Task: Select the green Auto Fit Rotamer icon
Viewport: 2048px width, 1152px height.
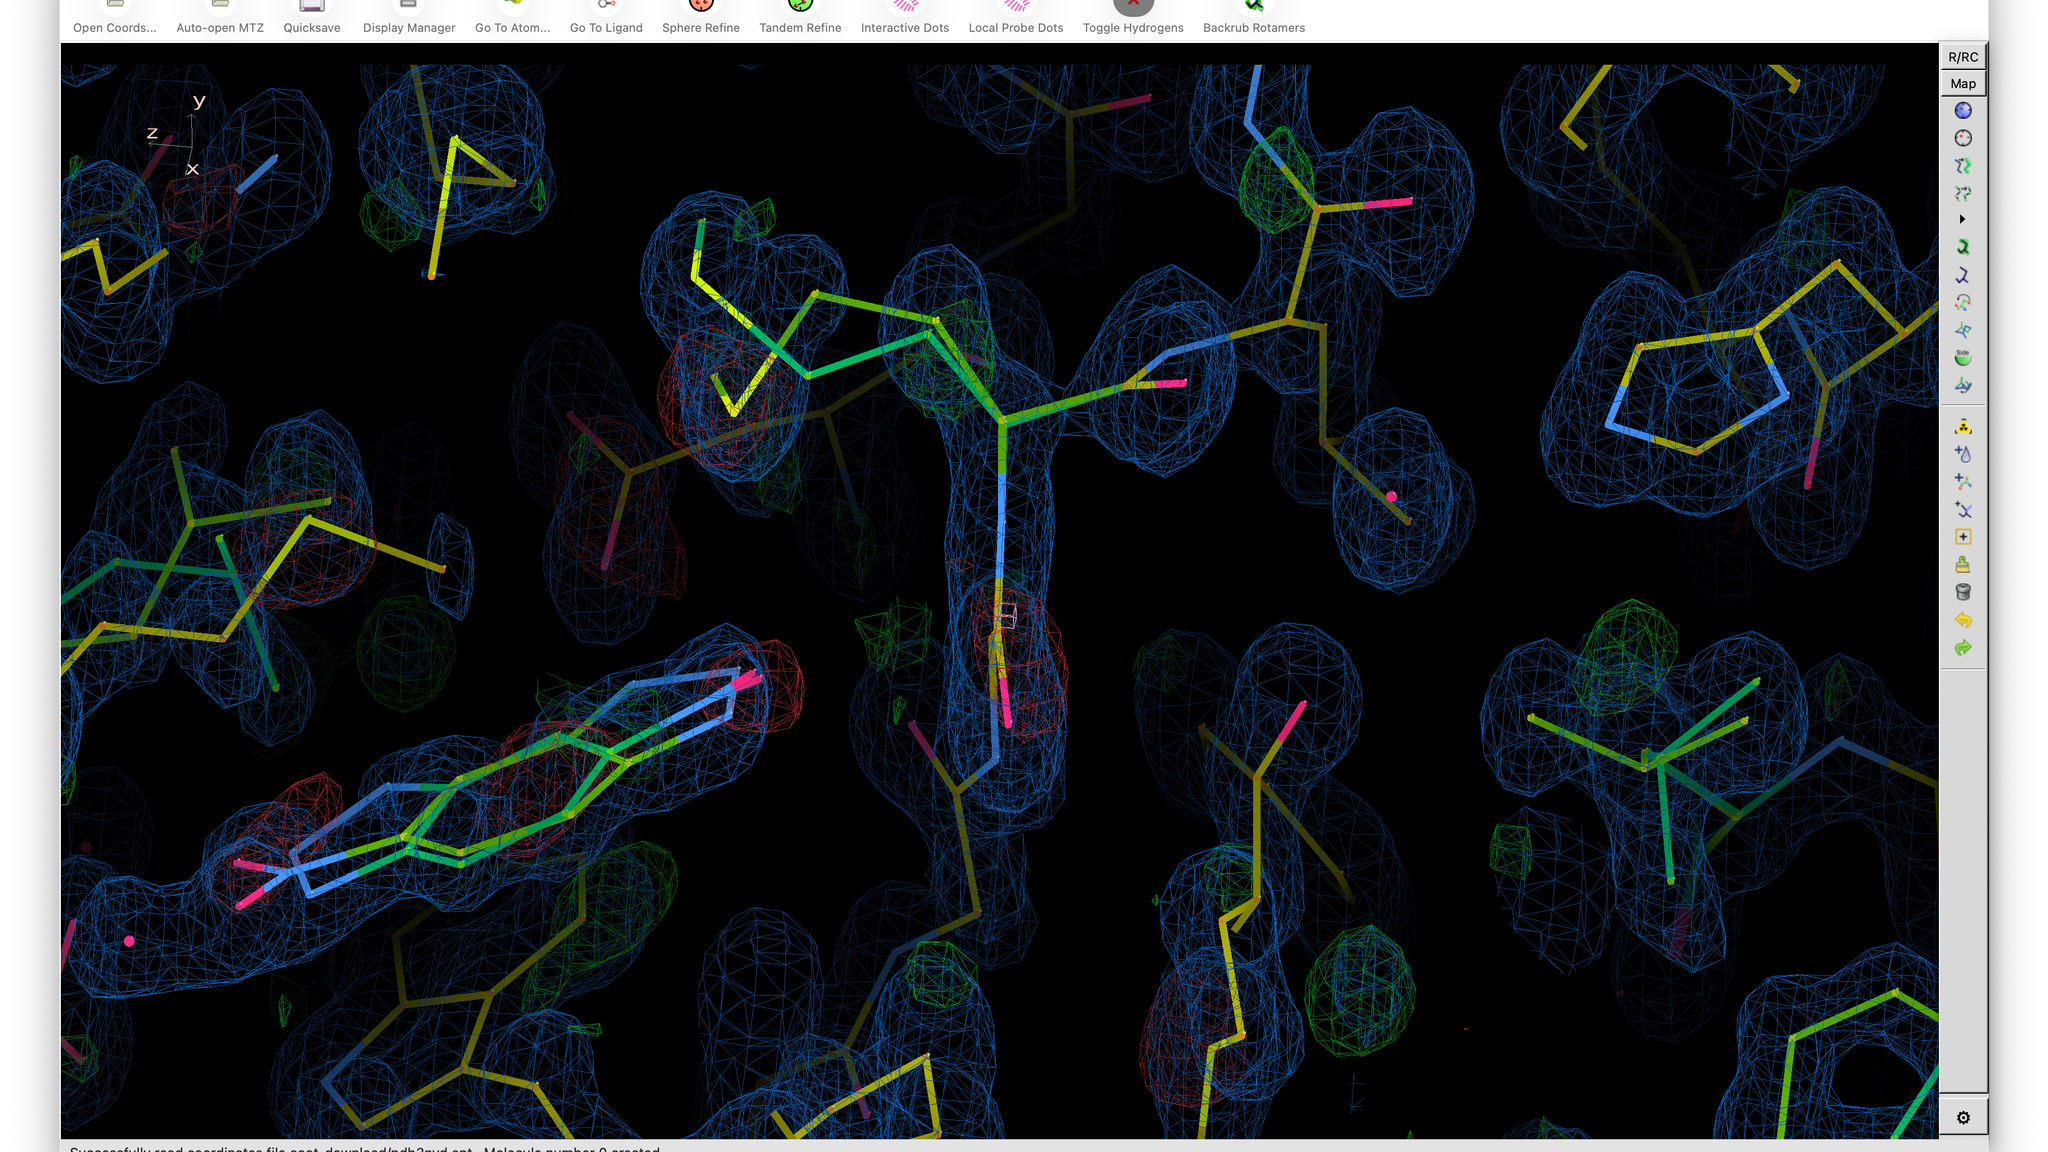Action: tap(1963, 247)
